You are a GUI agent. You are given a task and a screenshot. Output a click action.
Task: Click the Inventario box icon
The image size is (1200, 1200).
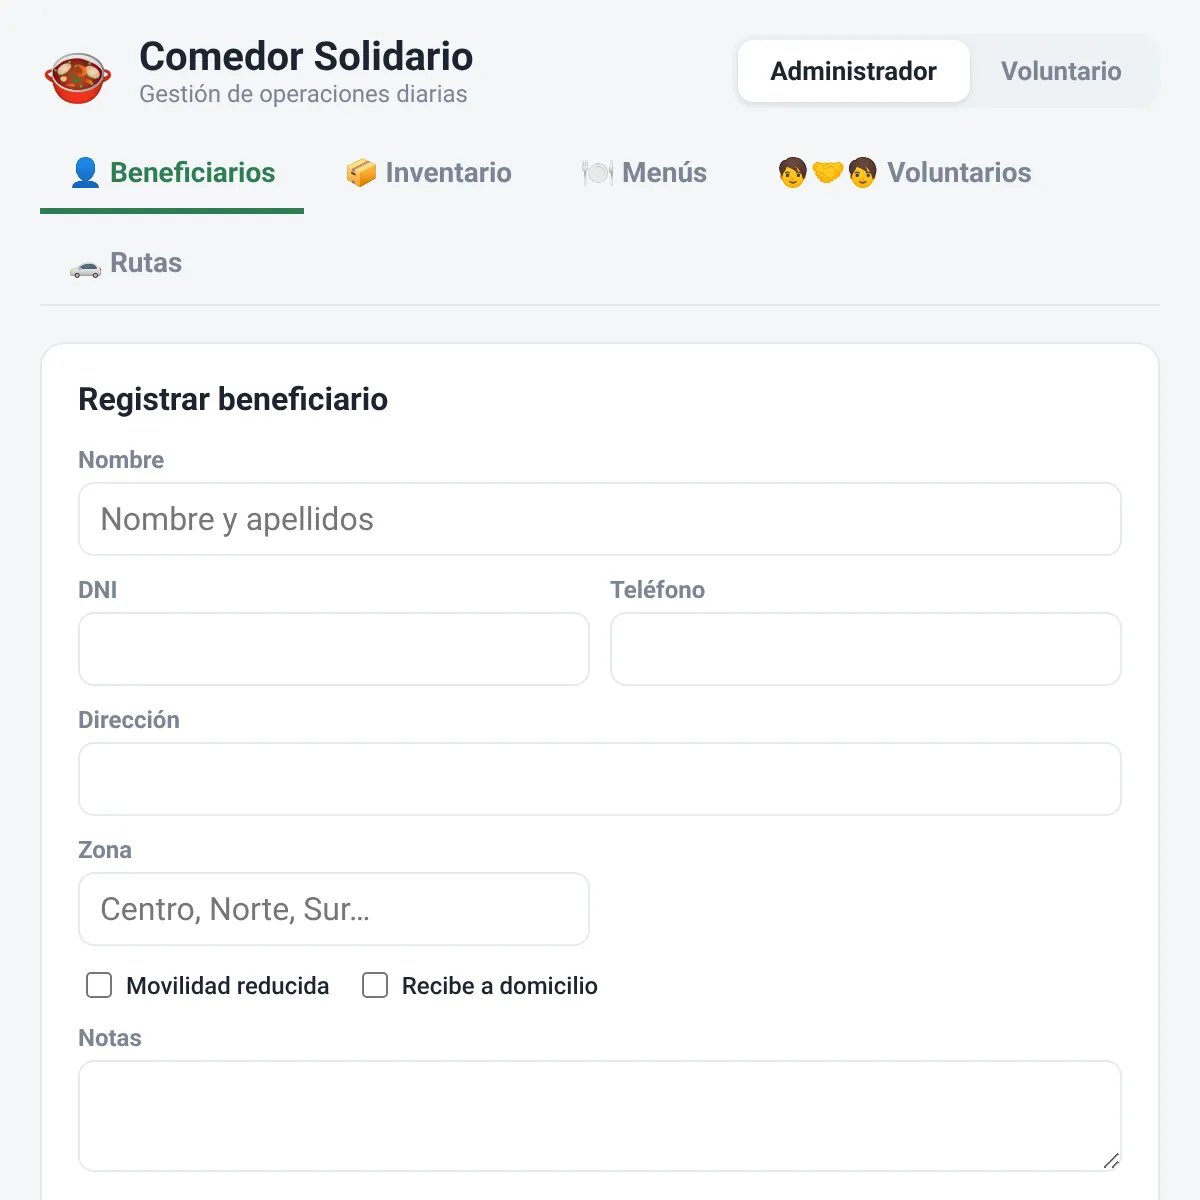click(361, 173)
